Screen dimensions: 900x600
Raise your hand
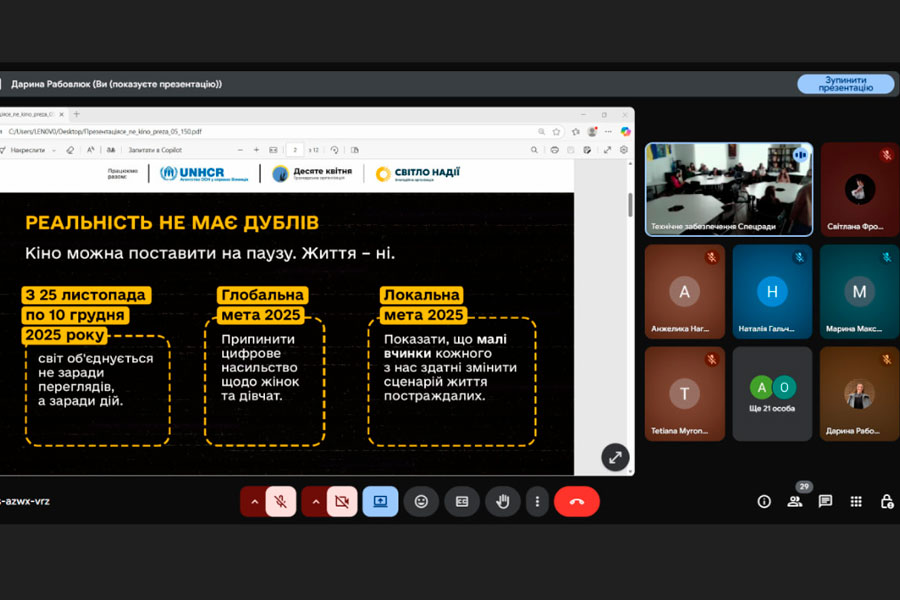503,501
